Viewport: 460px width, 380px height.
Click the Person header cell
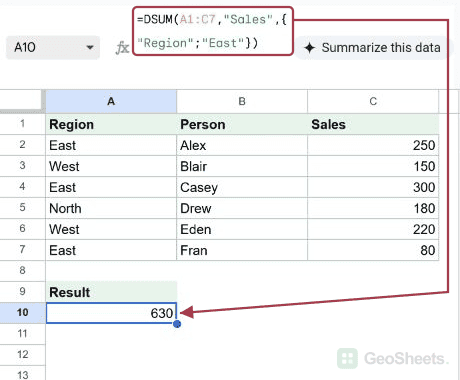click(x=242, y=124)
